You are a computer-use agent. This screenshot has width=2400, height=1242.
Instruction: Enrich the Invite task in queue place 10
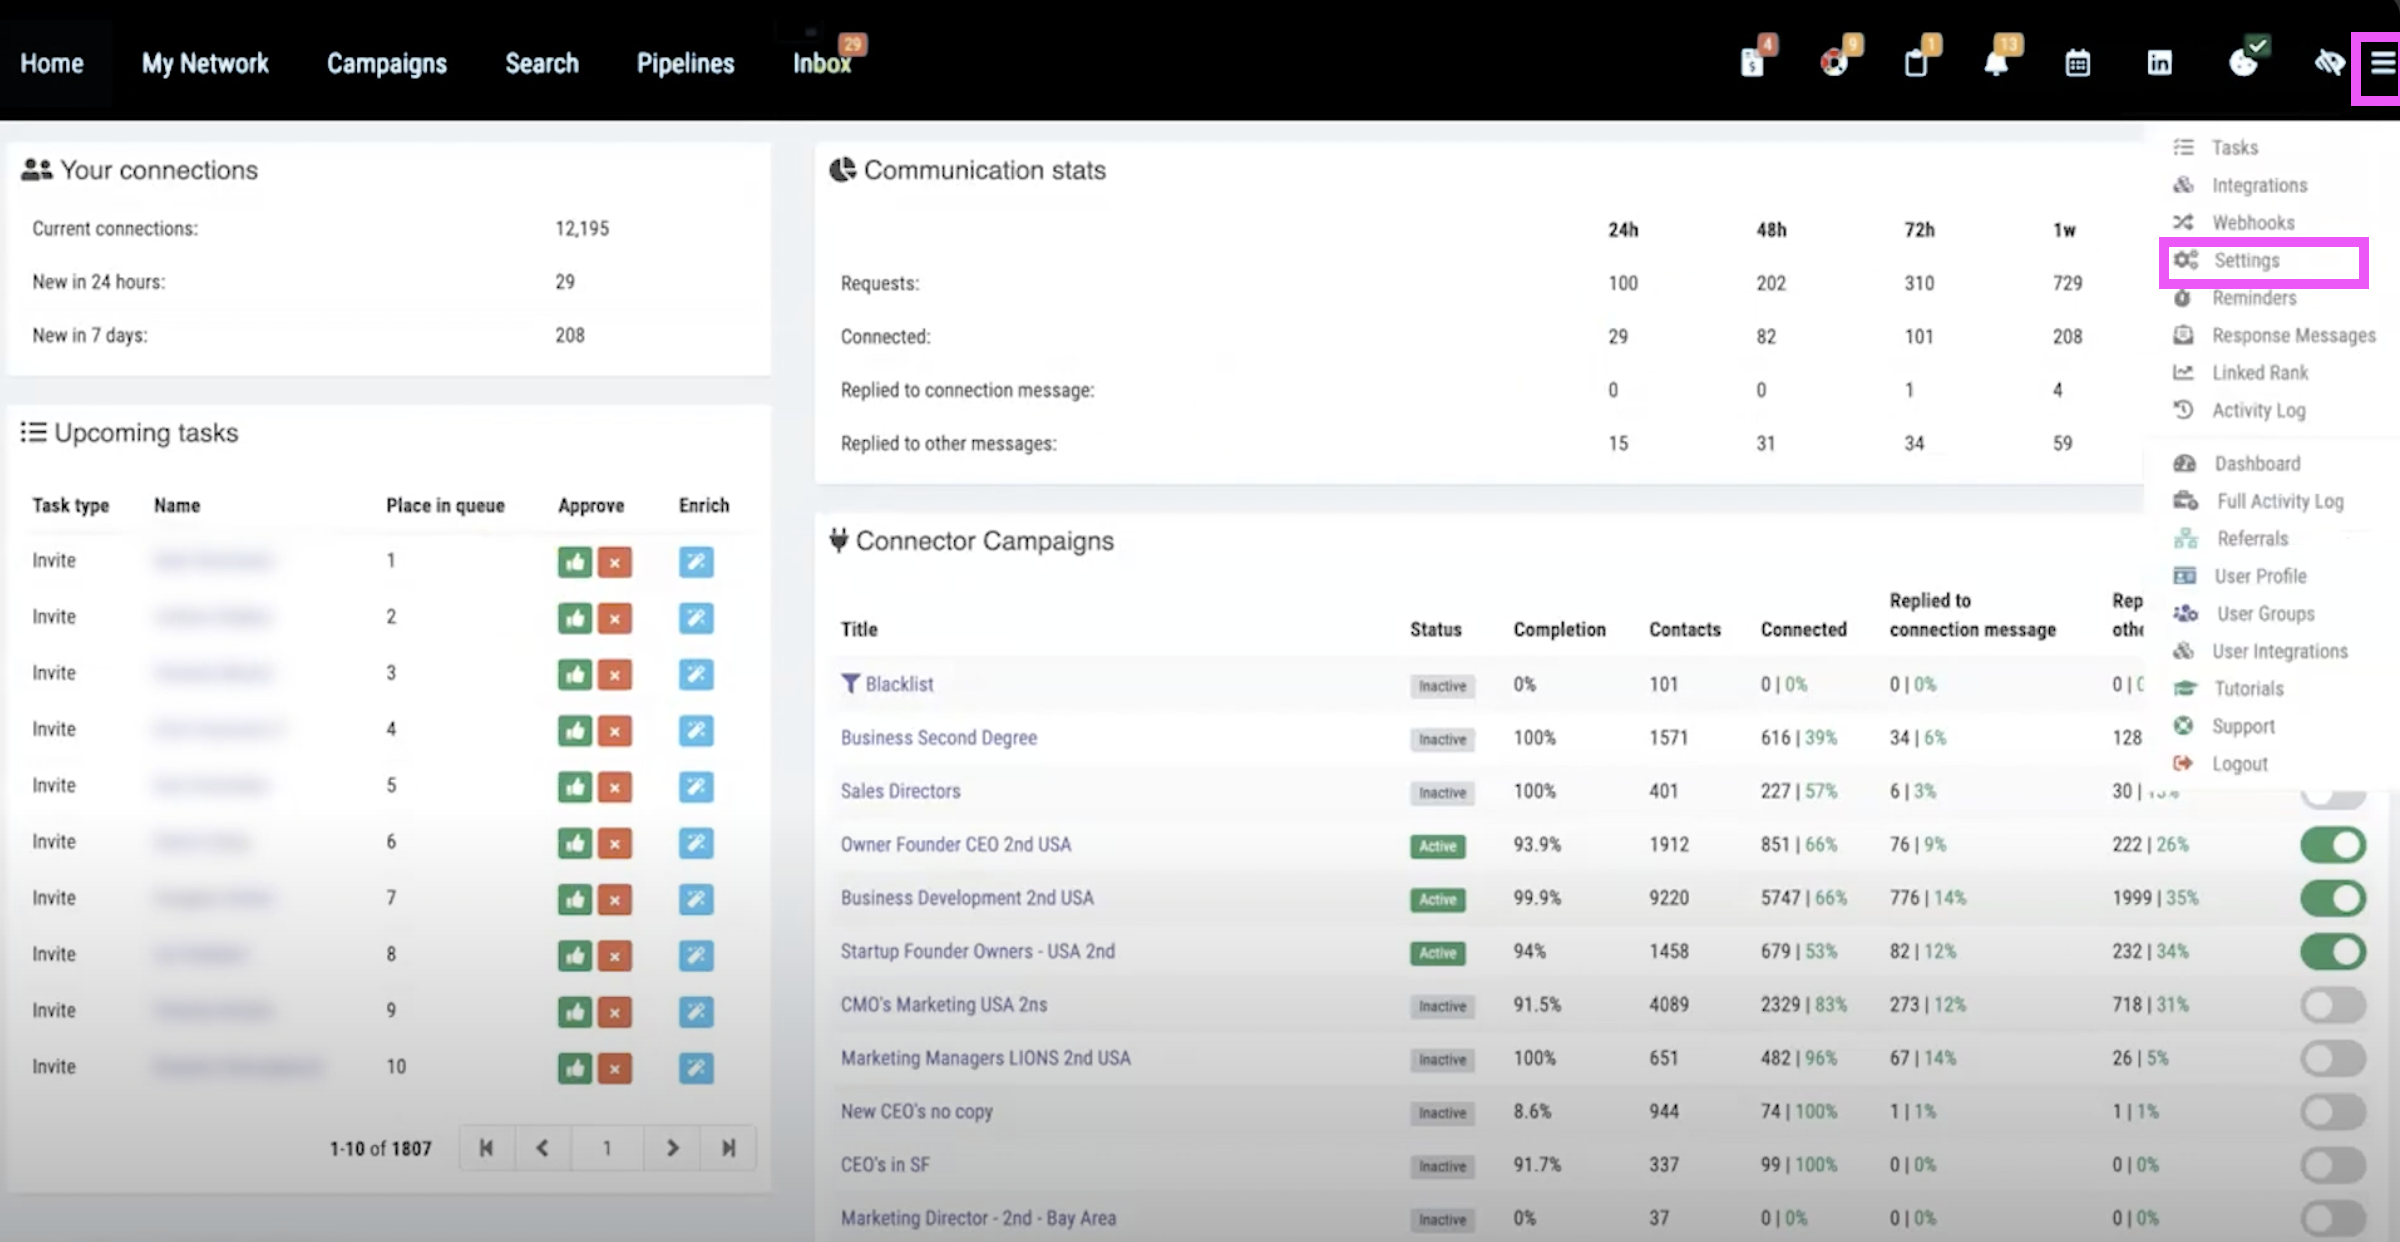[x=696, y=1068]
